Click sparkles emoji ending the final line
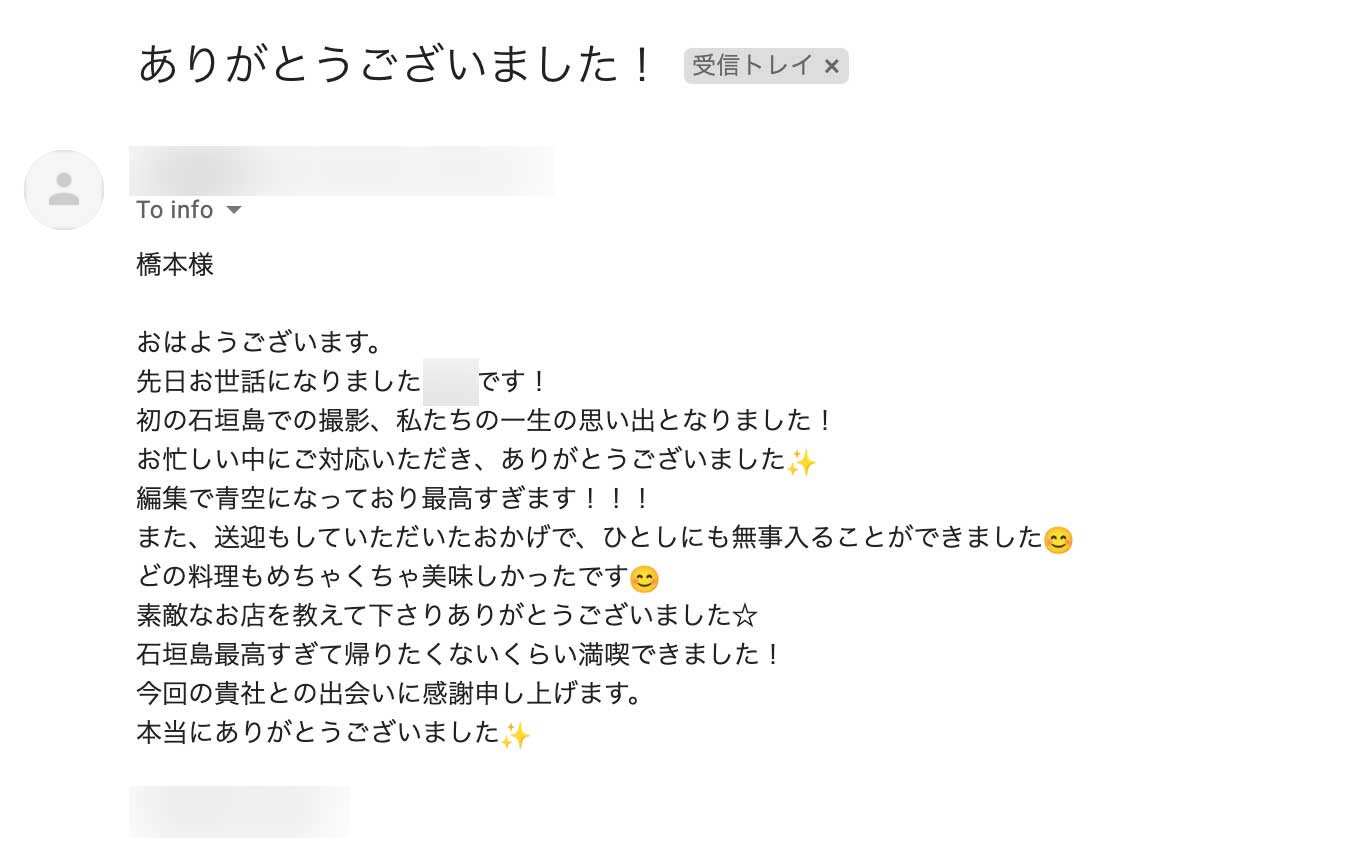Screen dimensions: 1372x856 tap(515, 736)
